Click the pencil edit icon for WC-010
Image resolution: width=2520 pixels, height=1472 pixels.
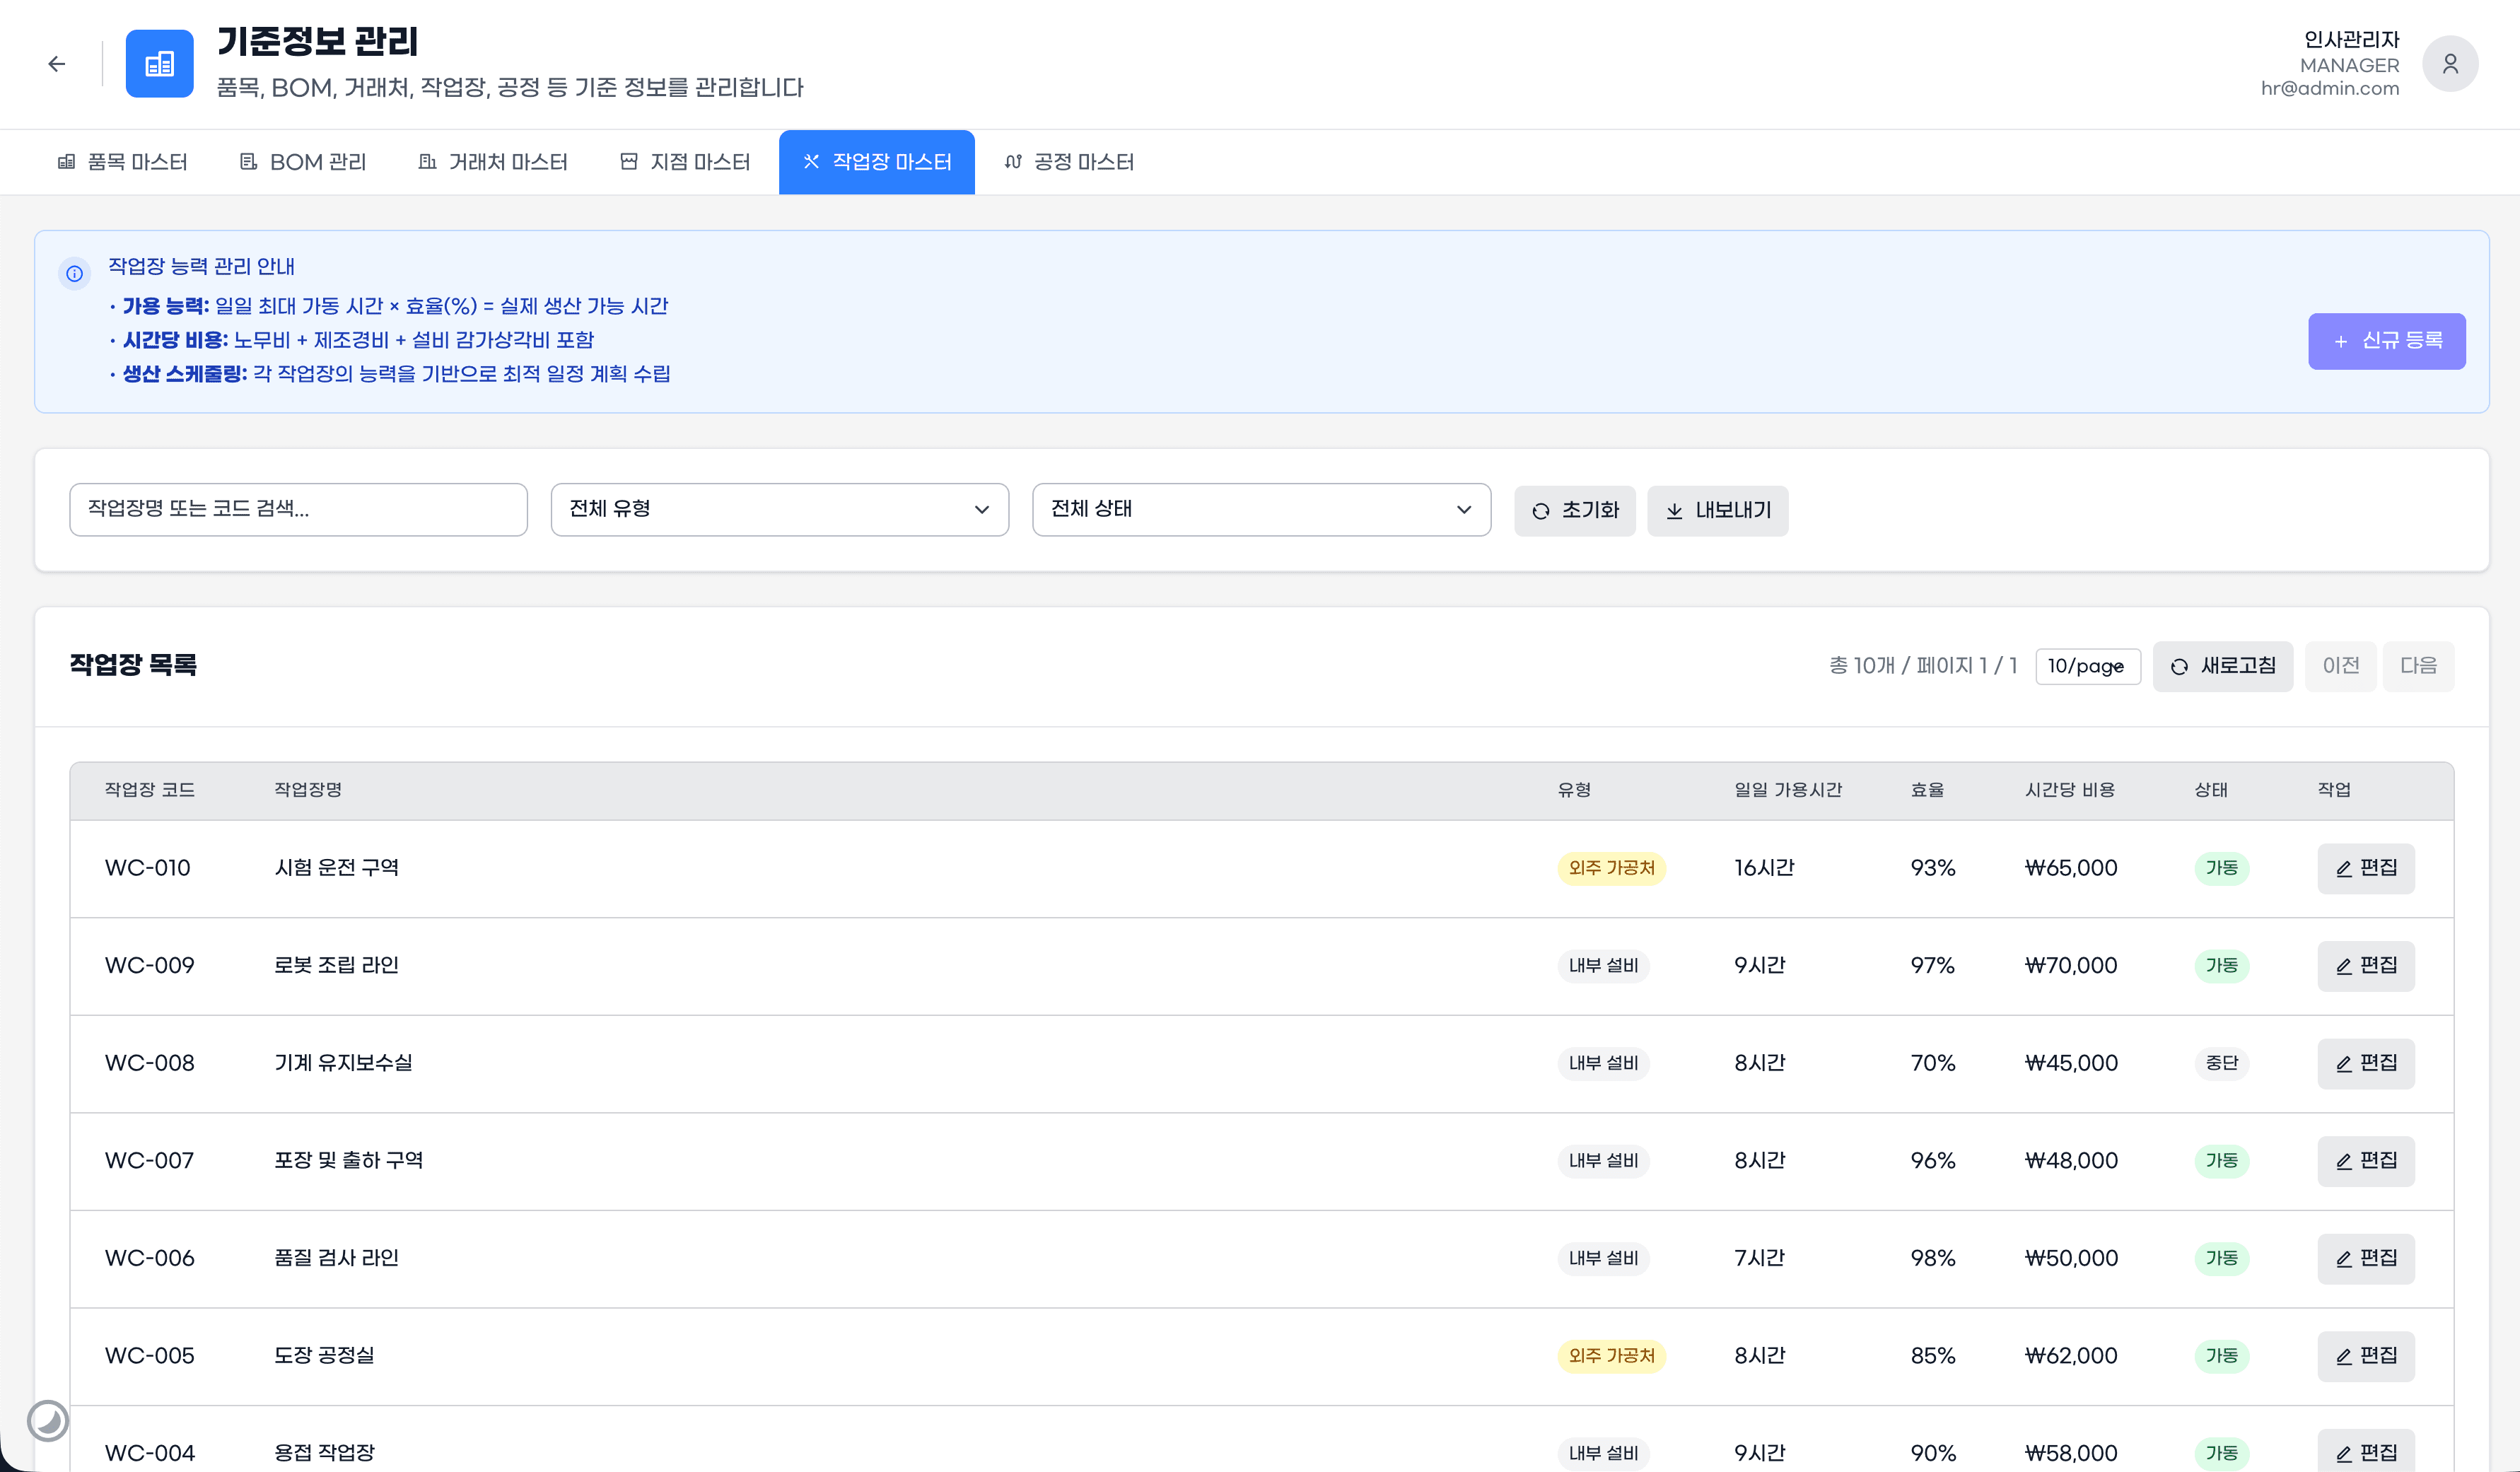[x=2343, y=869]
